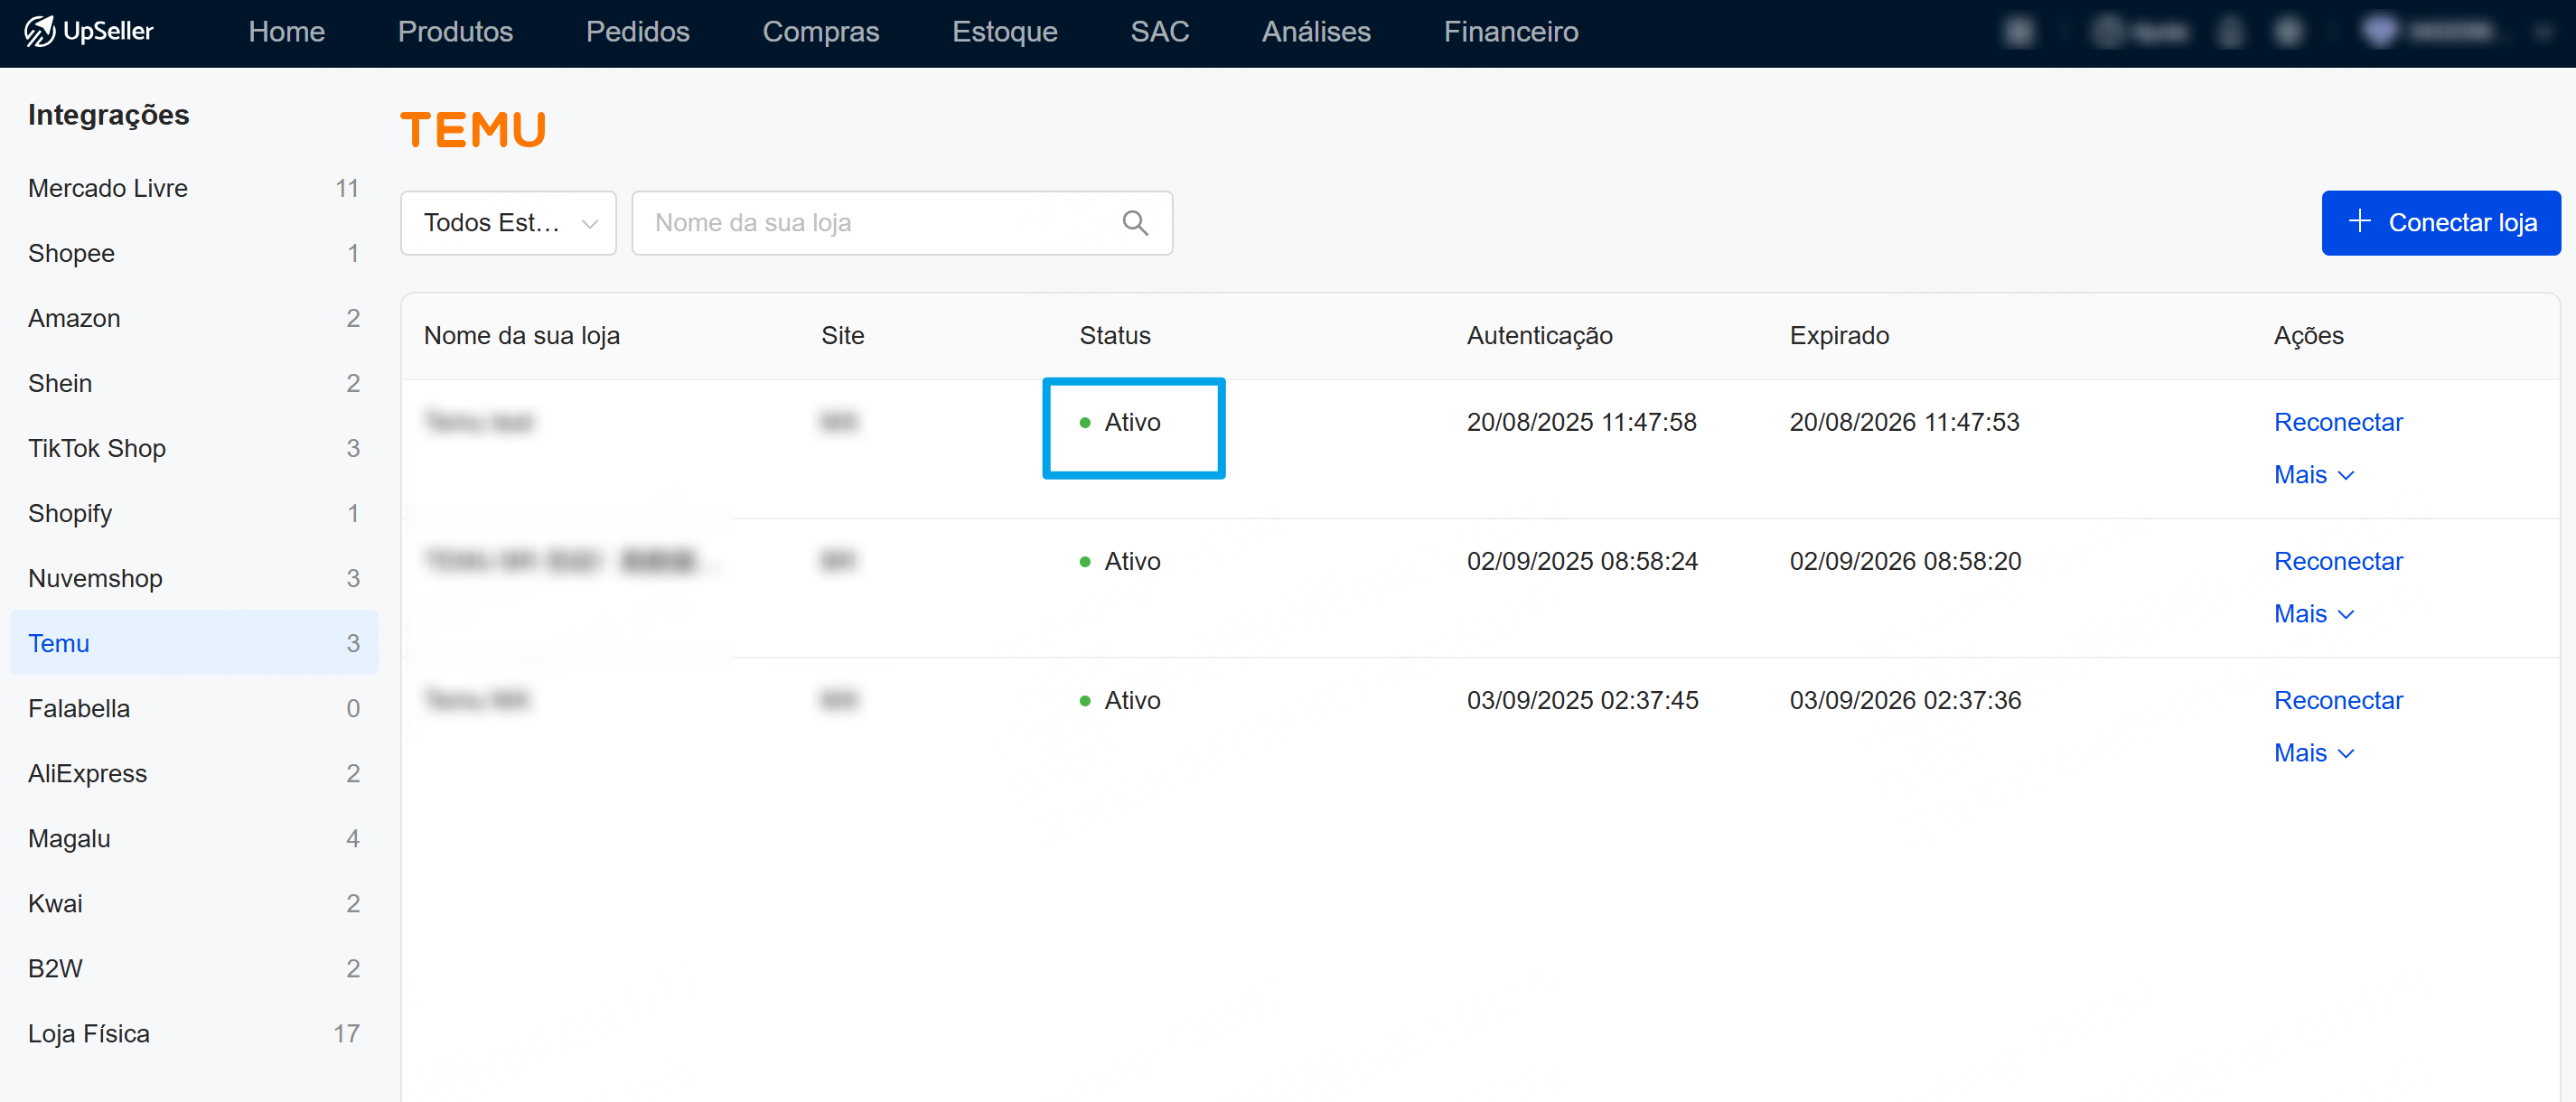Screen dimensions: 2576x1102
Task: Click the Expirado column header
Action: tap(1838, 336)
